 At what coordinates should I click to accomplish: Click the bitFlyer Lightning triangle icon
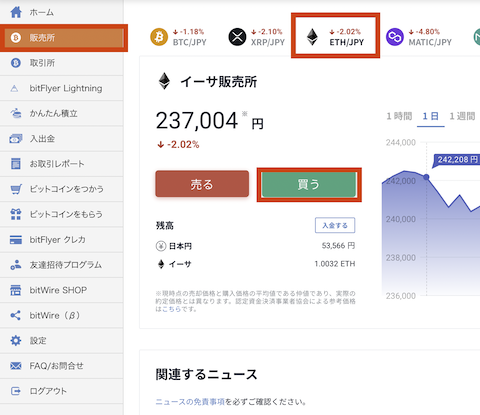point(14,89)
